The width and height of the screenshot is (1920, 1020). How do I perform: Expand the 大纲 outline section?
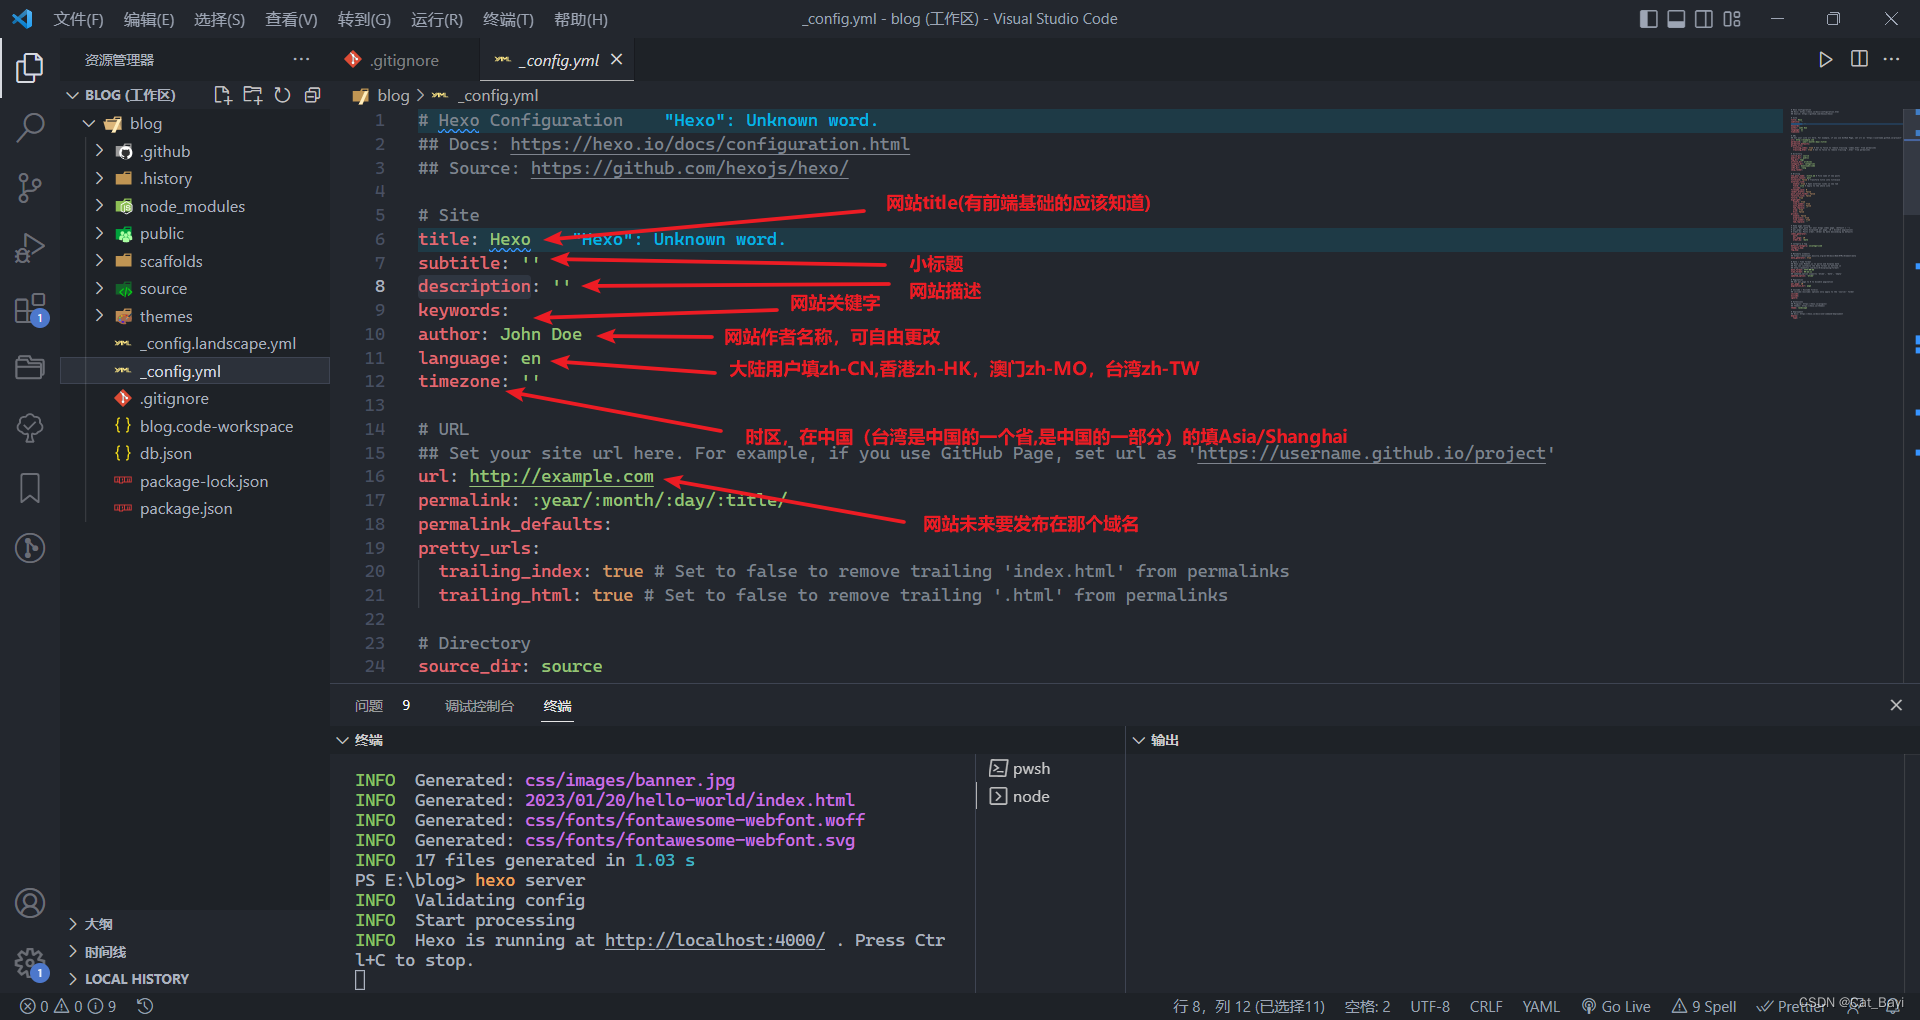(194, 924)
